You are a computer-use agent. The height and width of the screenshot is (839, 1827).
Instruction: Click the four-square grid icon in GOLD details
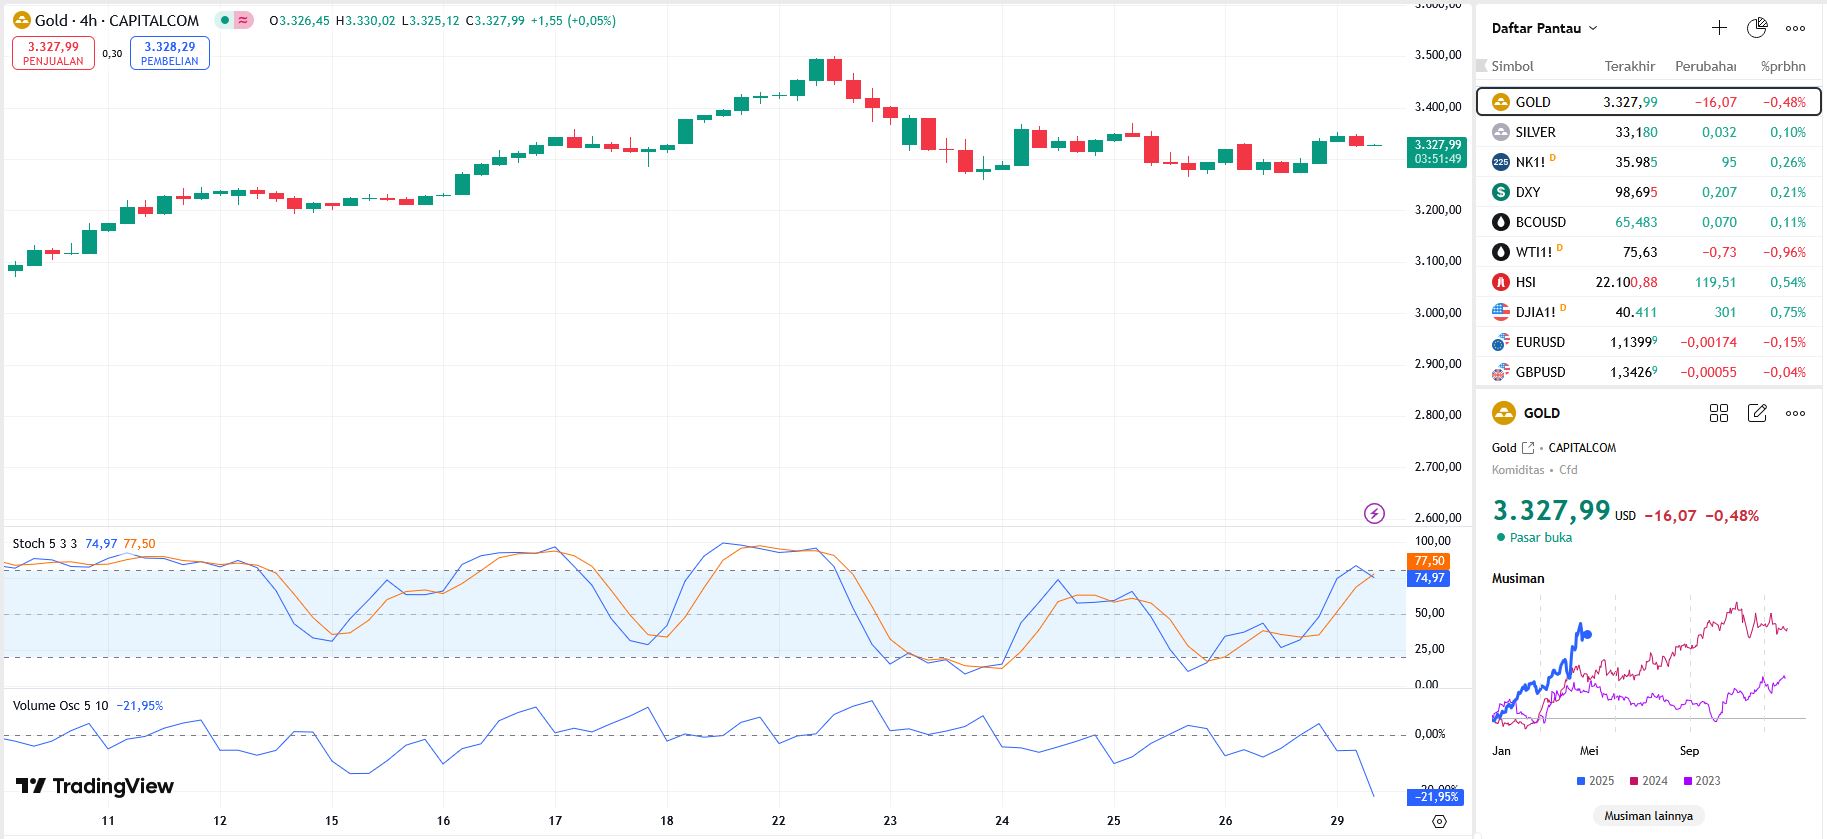[x=1719, y=413]
